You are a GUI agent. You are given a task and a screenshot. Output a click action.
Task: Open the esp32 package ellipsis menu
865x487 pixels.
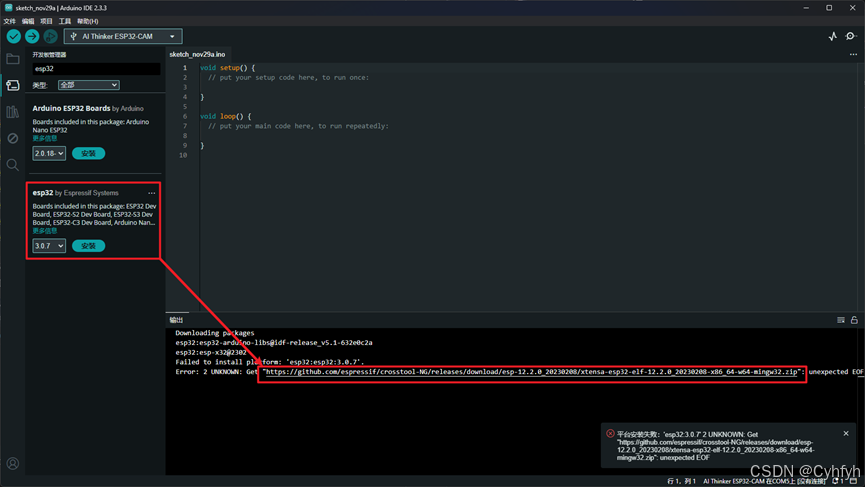tap(152, 193)
